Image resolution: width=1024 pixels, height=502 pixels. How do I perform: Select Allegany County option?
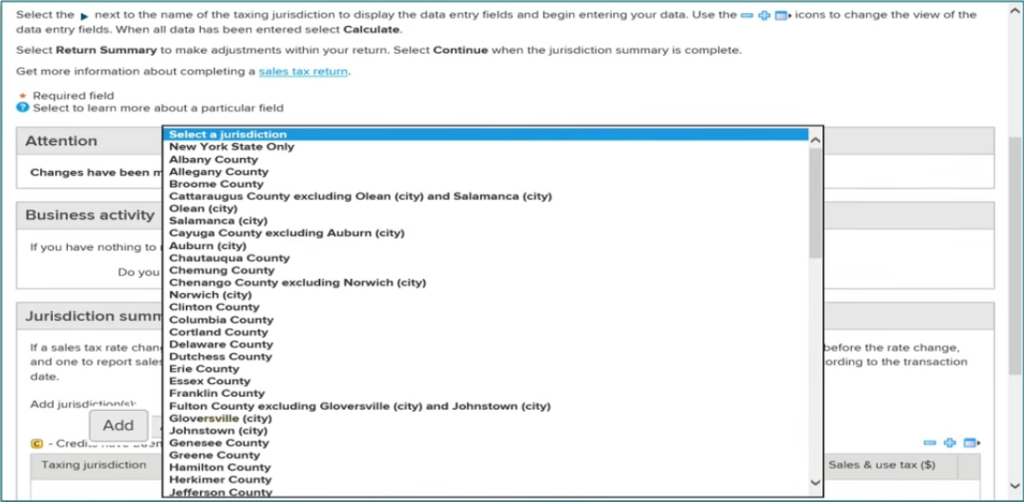tap(485, 172)
